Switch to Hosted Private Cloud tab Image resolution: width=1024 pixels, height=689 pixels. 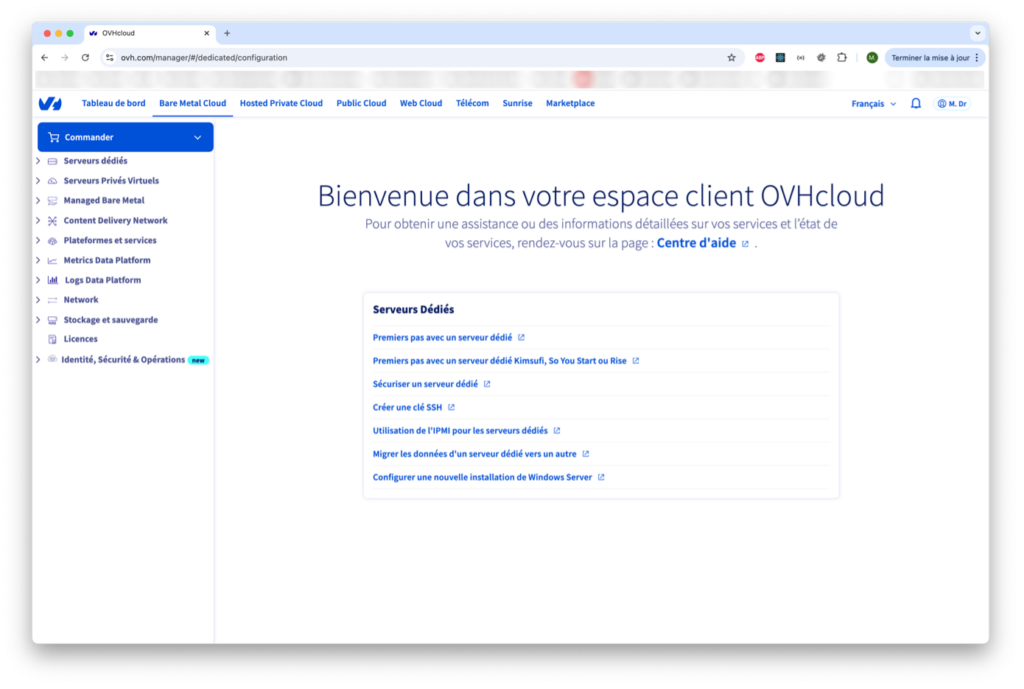(281, 103)
